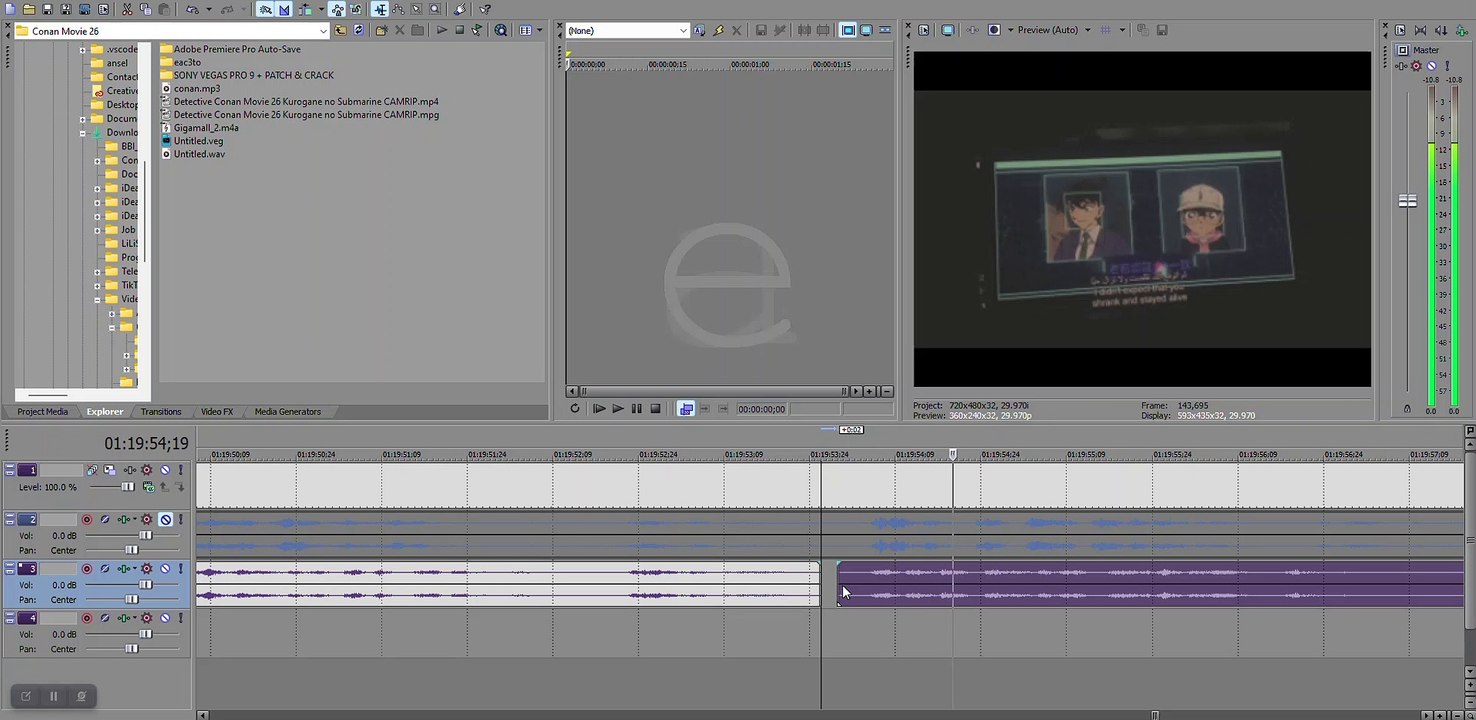Mute audio track 3
The width and height of the screenshot is (1476, 720).
(x=165, y=569)
